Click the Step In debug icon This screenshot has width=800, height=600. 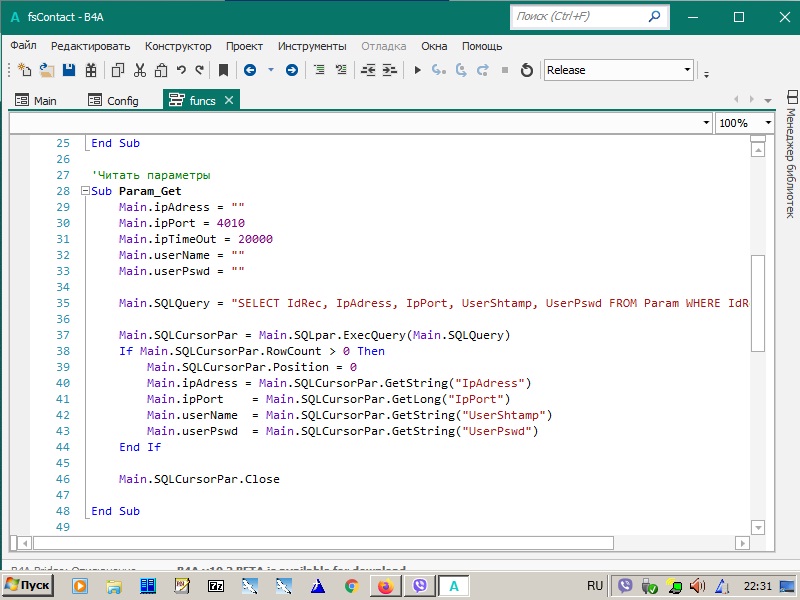[439, 70]
